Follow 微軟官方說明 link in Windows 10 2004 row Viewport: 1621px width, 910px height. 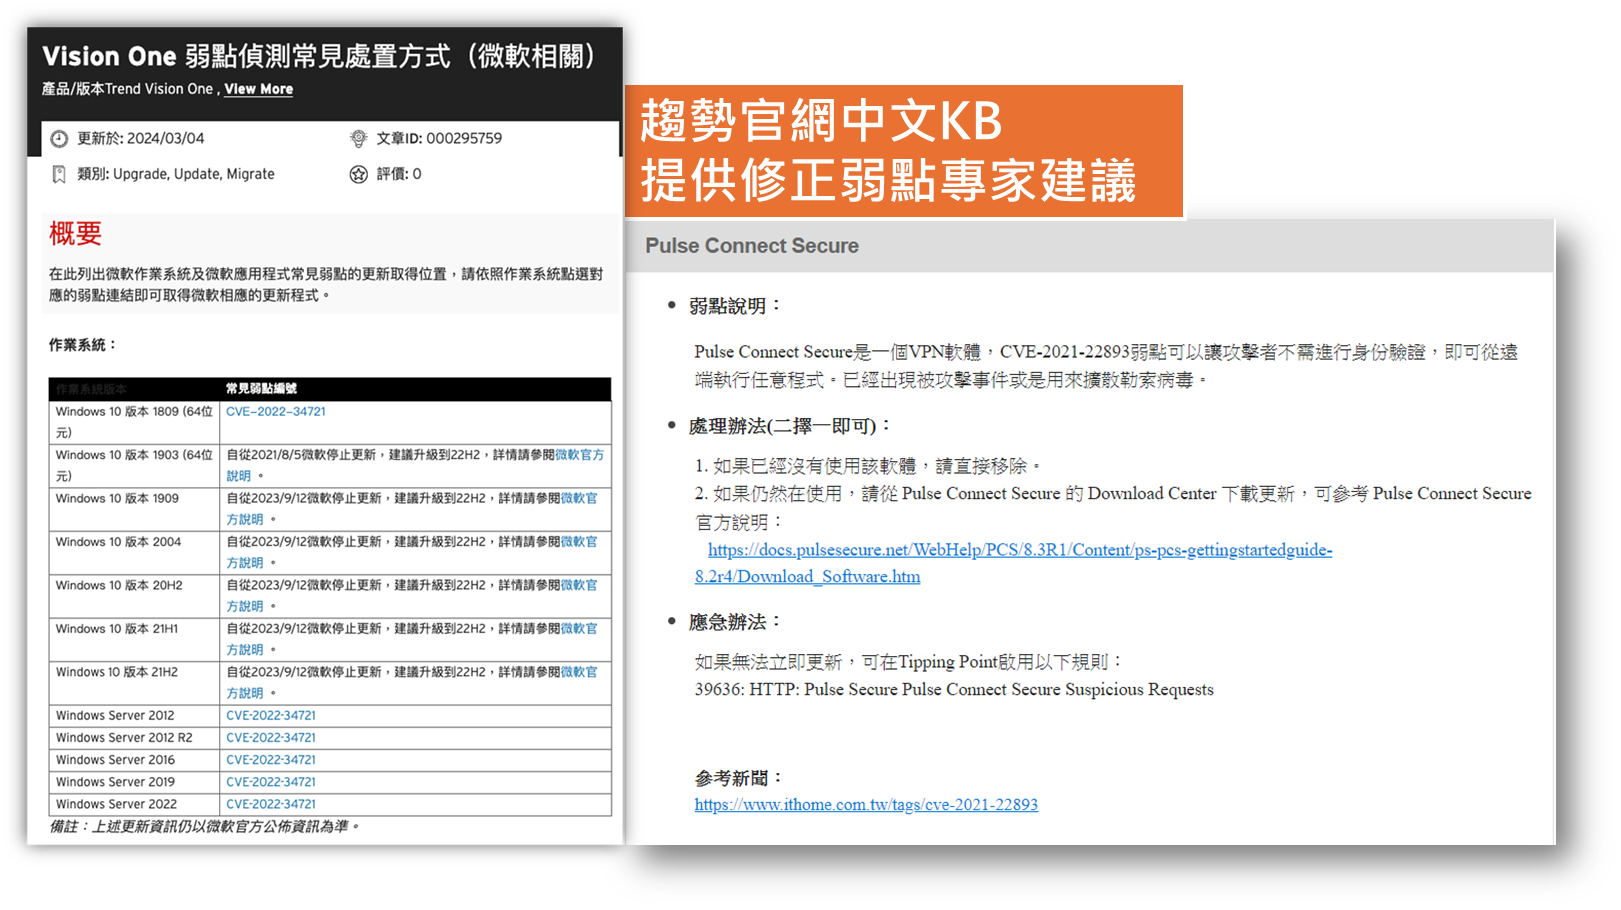click(x=579, y=542)
